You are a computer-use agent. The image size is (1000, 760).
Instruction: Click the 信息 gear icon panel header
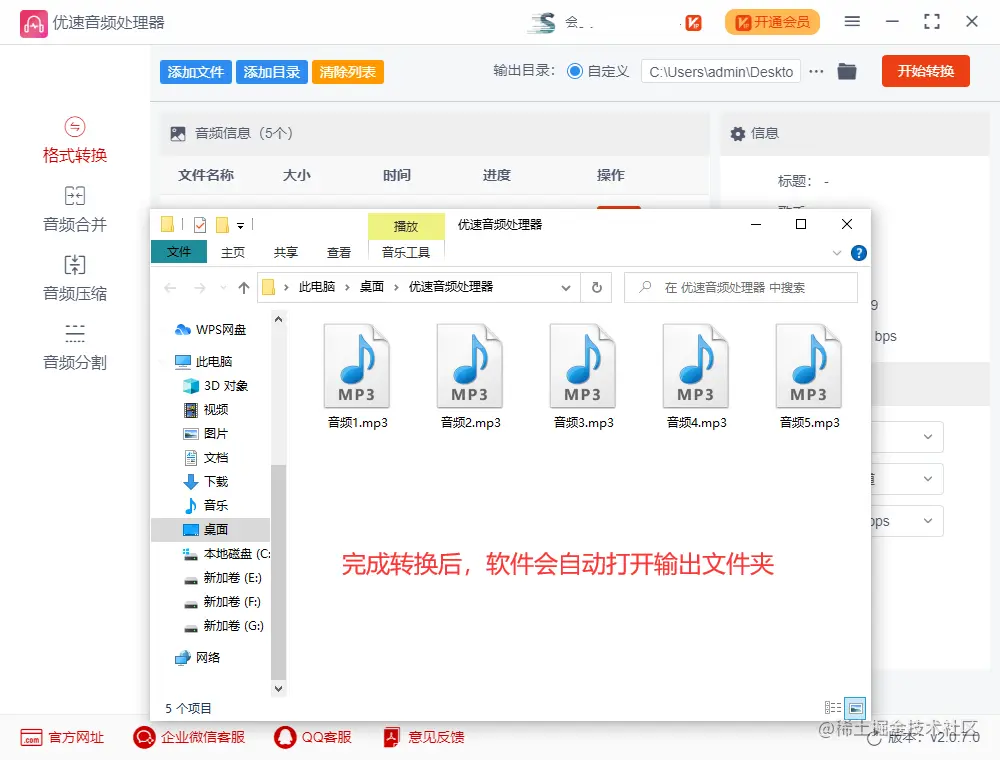point(738,133)
